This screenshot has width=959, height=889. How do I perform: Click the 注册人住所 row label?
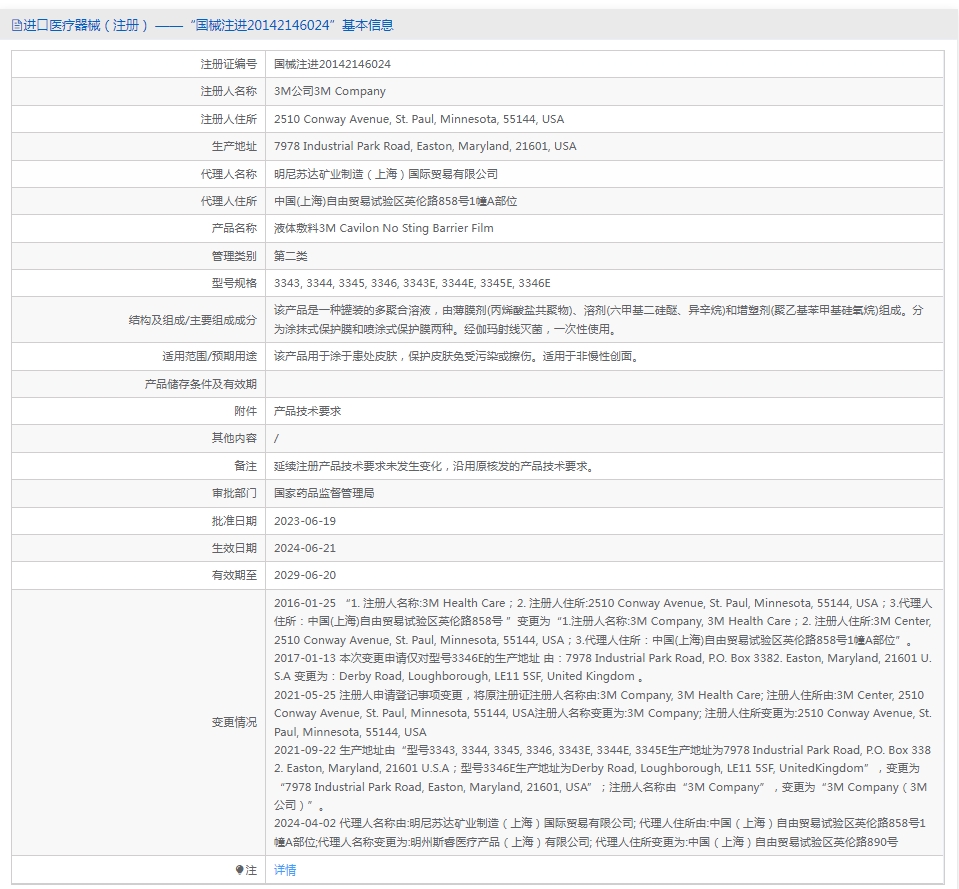click(x=229, y=119)
